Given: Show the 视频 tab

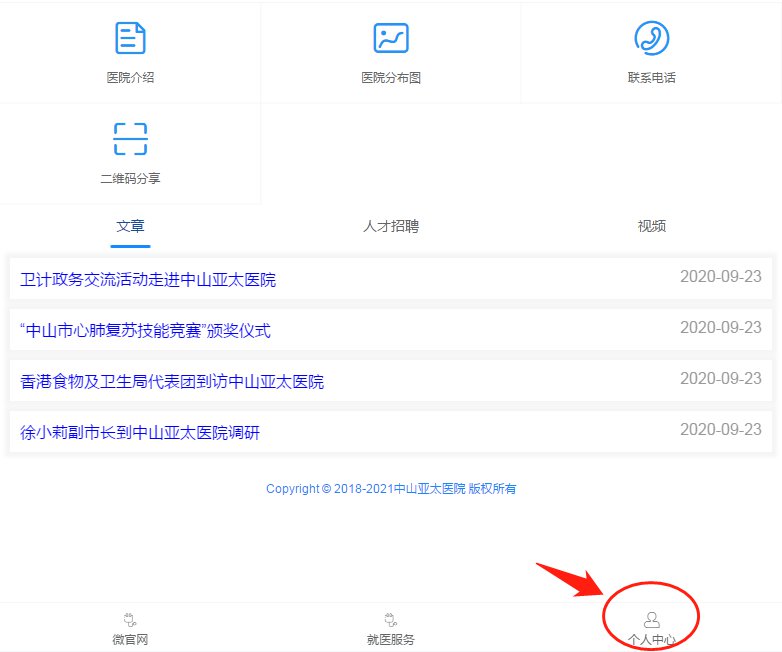Looking at the screenshot, I should click(651, 226).
